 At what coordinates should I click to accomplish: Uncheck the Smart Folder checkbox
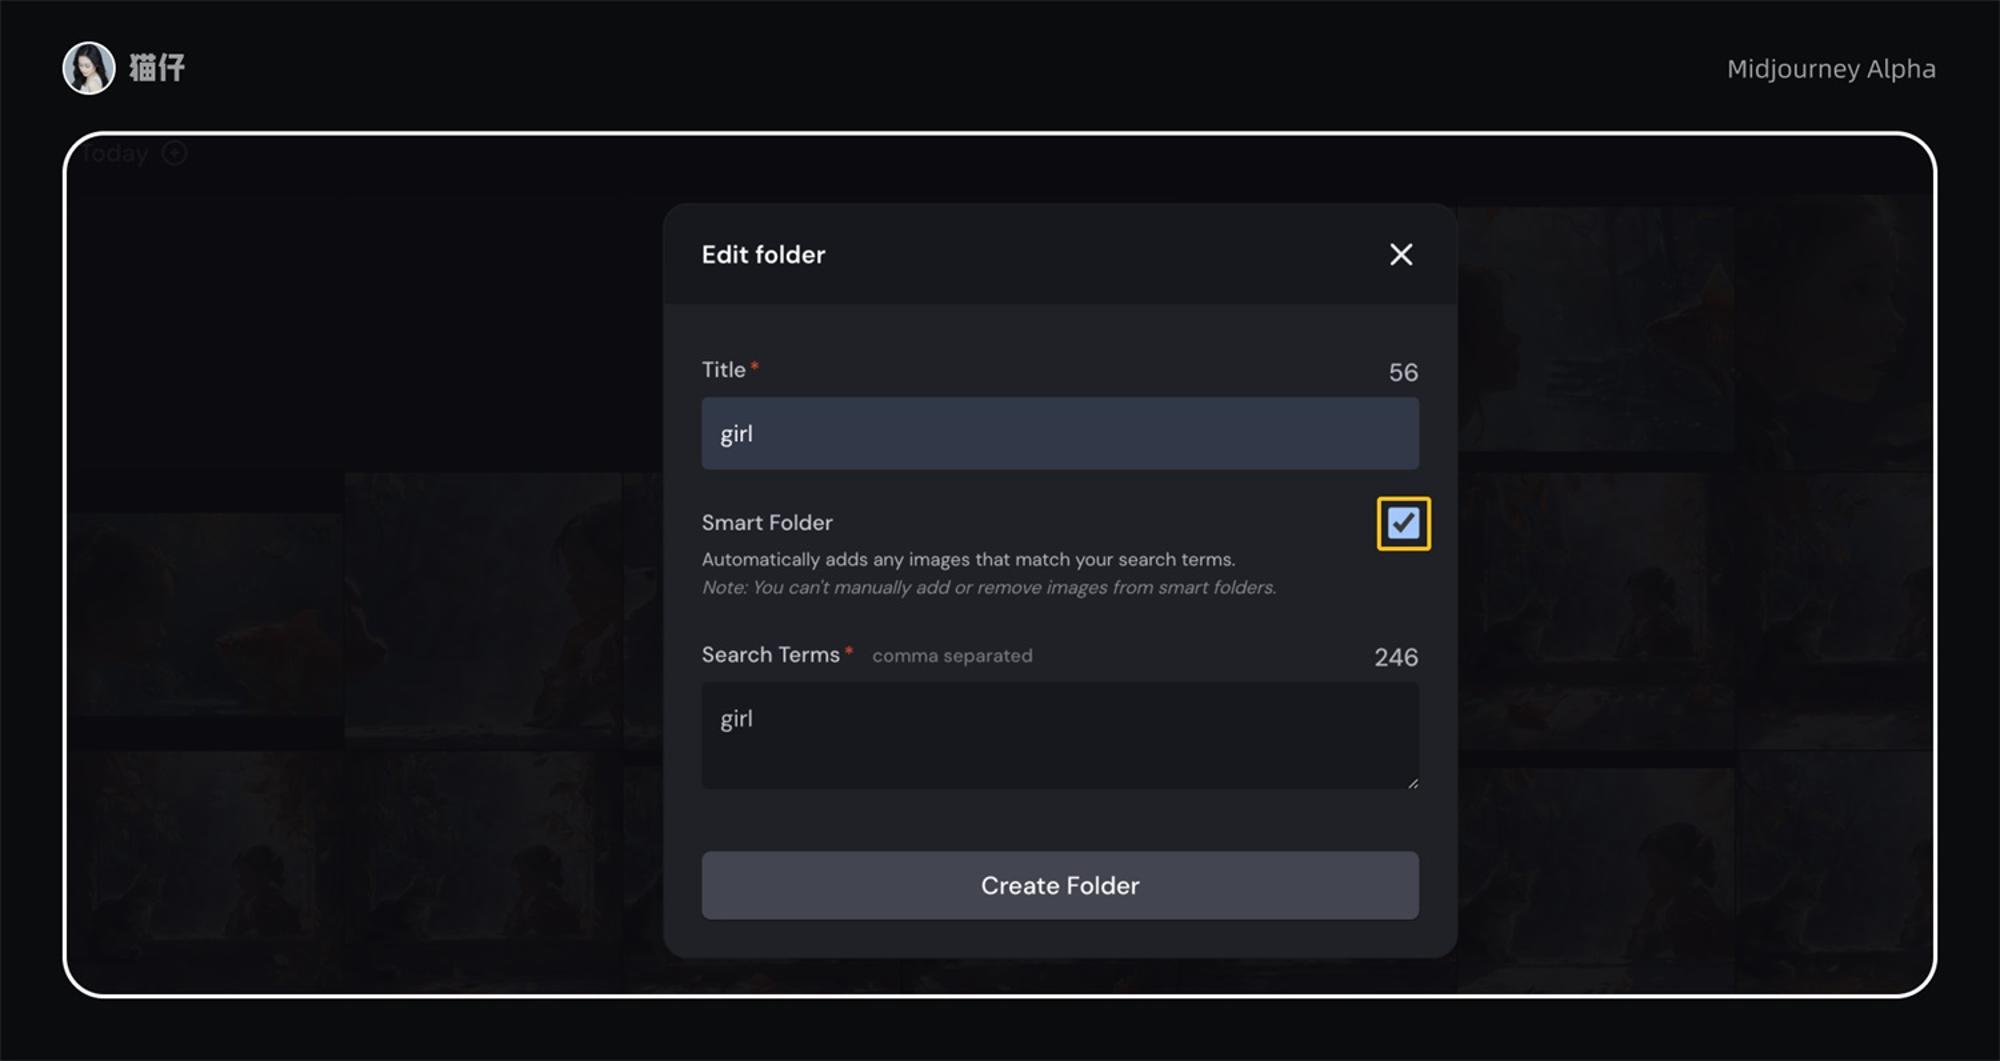[1403, 523]
